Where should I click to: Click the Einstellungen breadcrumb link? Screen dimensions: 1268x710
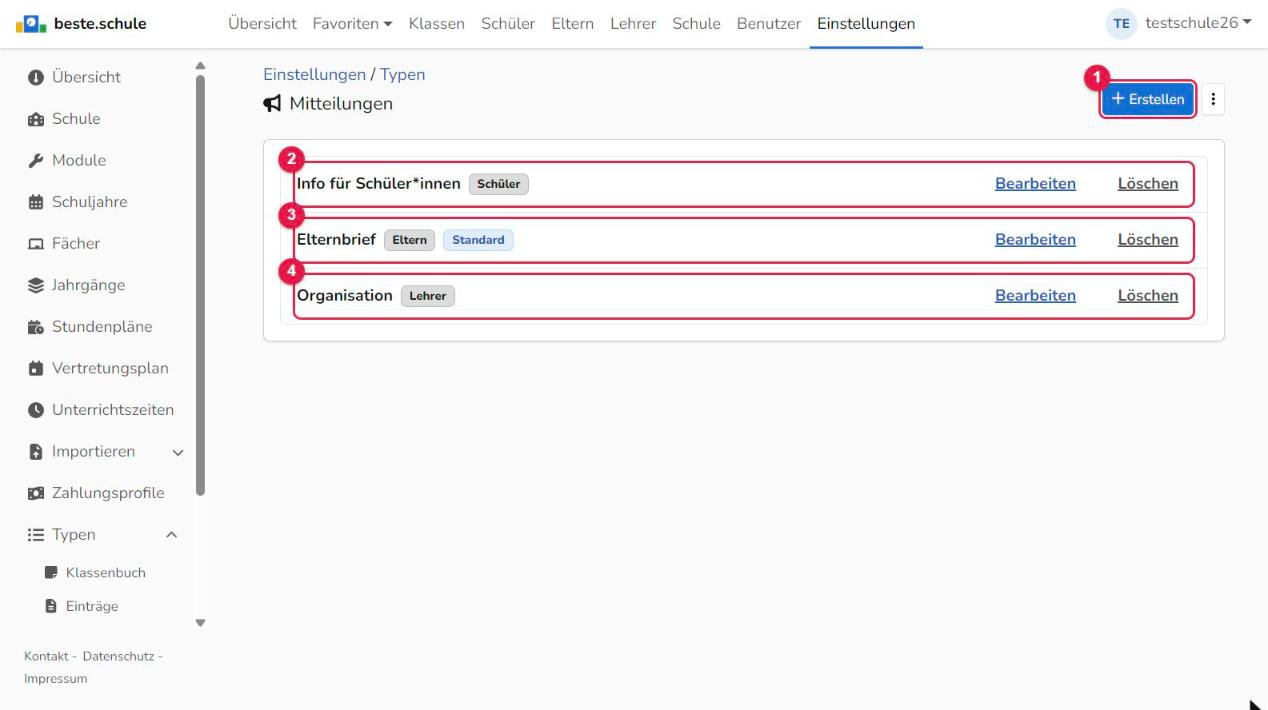pyautogui.click(x=314, y=75)
